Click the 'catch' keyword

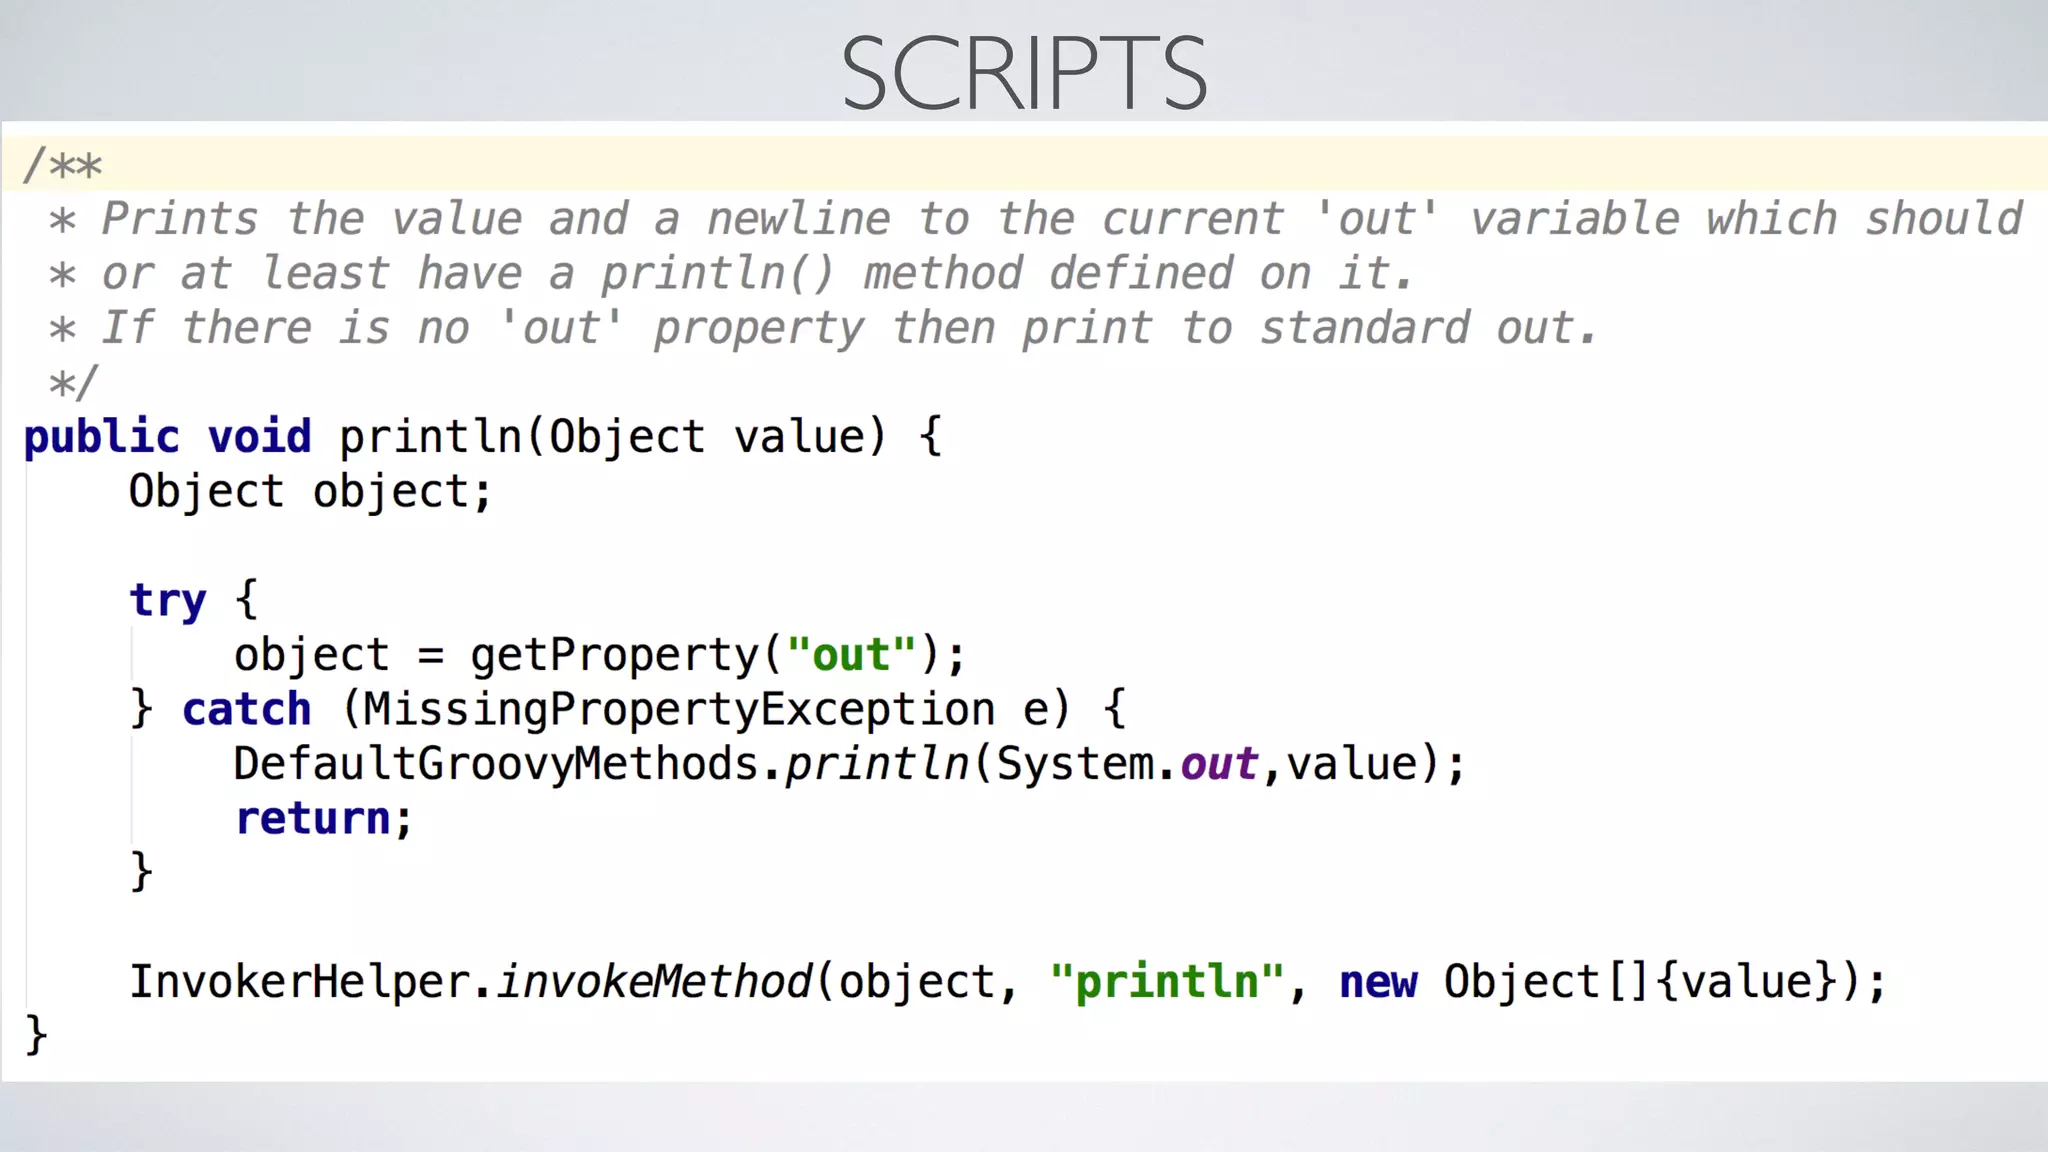pyautogui.click(x=247, y=710)
